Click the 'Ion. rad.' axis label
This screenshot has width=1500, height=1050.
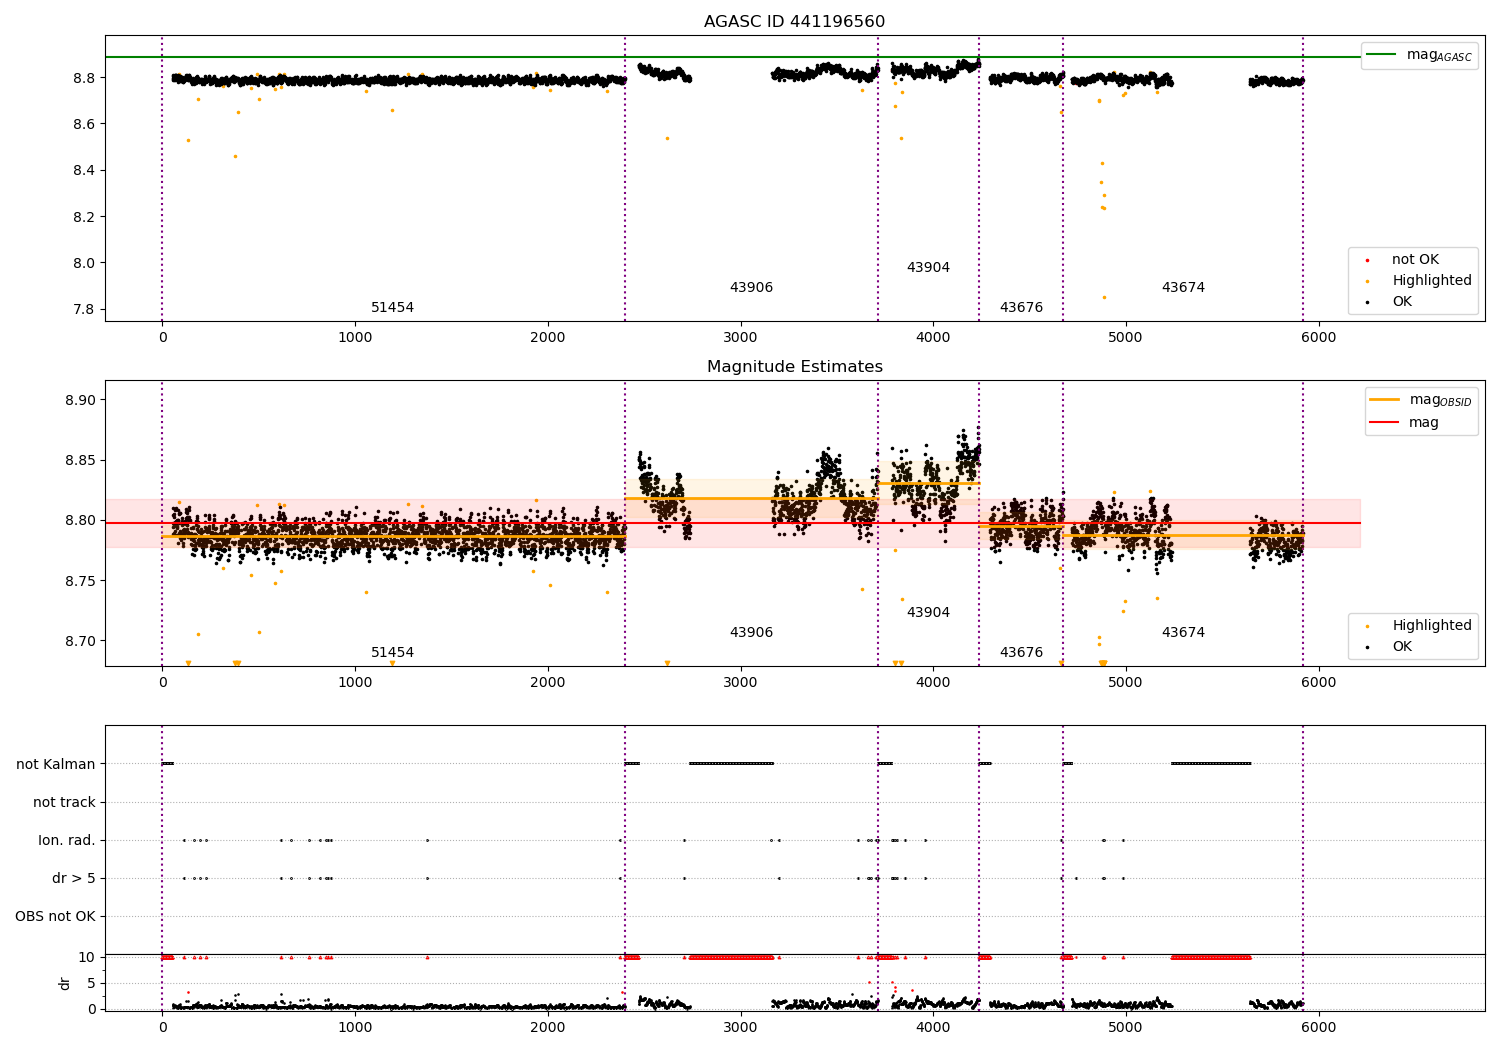pyautogui.click(x=67, y=840)
